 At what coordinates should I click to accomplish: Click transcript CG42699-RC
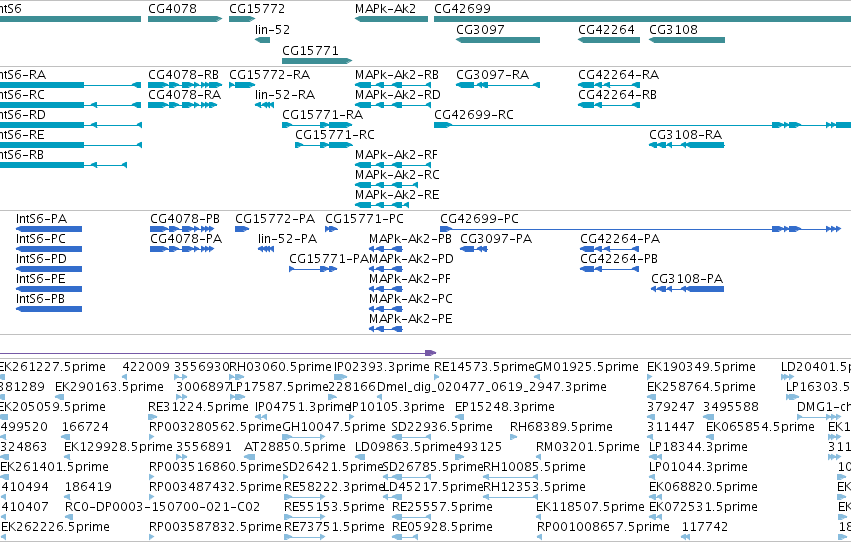pos(474,115)
